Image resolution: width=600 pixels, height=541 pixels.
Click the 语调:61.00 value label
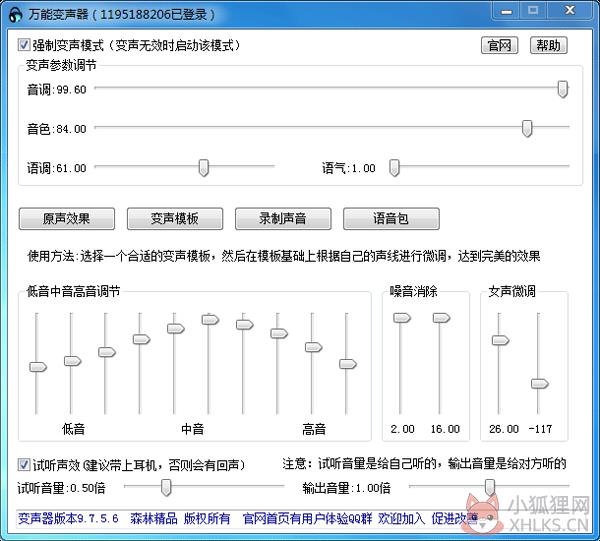(x=57, y=168)
